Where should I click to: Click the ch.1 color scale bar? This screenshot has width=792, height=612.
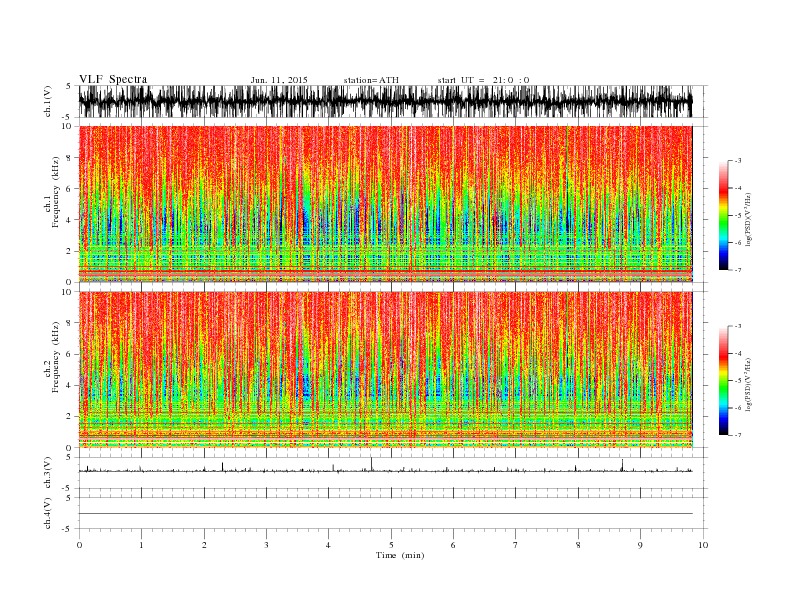click(723, 216)
